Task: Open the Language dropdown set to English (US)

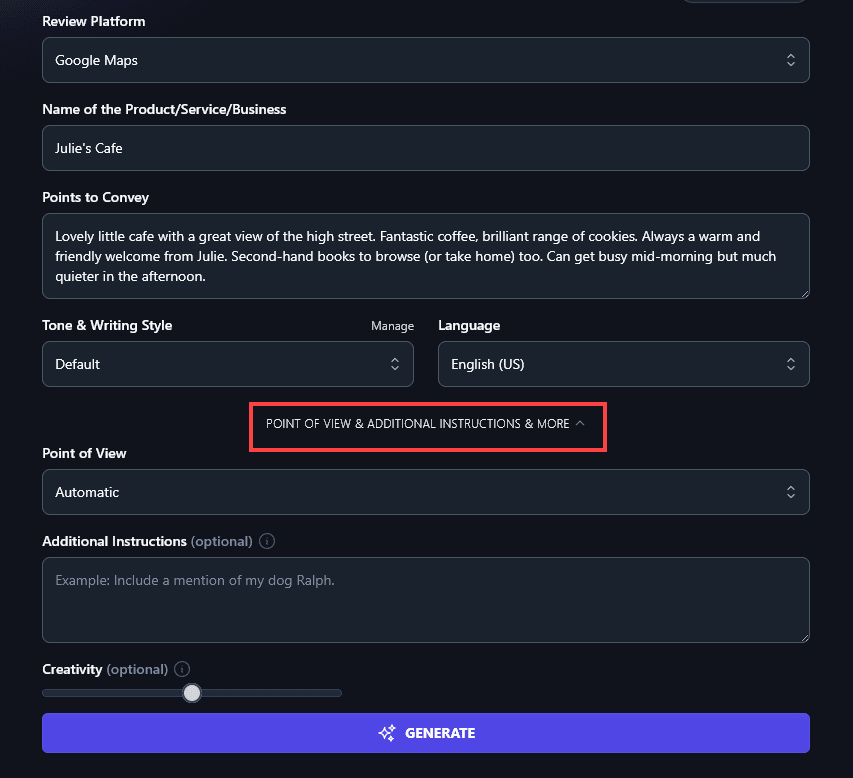Action: pos(623,364)
